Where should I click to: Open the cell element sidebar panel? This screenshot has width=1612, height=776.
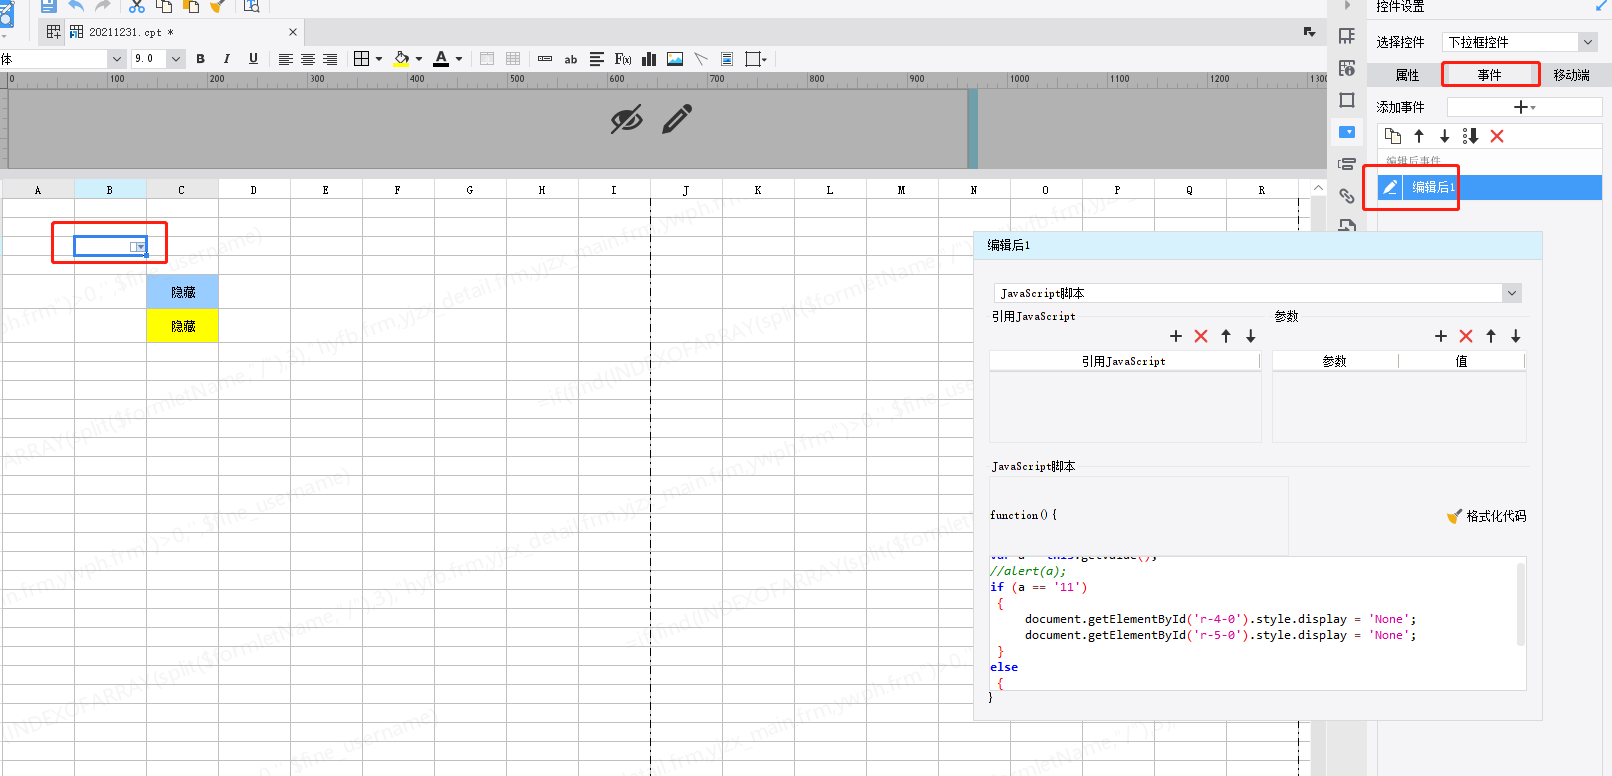coord(1347,36)
